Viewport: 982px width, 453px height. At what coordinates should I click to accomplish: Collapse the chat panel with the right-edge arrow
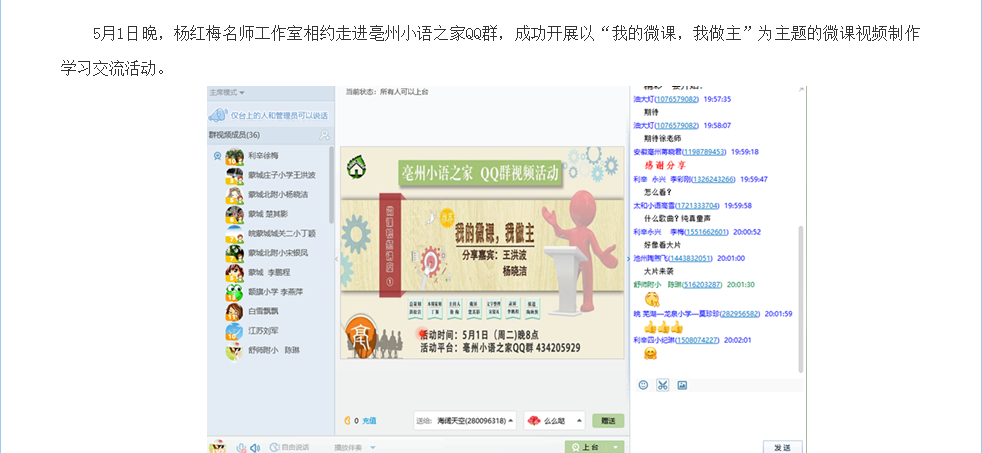point(628,258)
